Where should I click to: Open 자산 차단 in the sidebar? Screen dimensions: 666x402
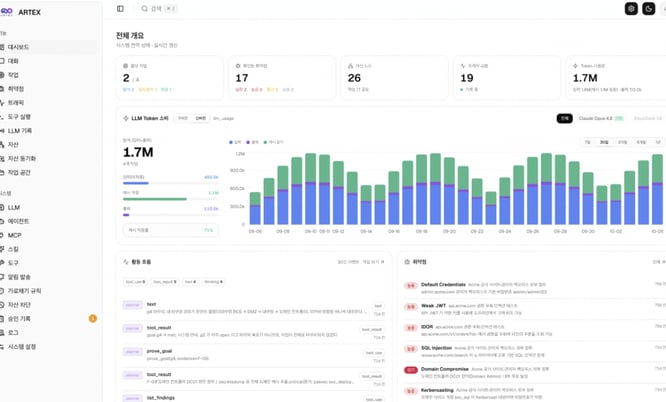pyautogui.click(x=49, y=305)
